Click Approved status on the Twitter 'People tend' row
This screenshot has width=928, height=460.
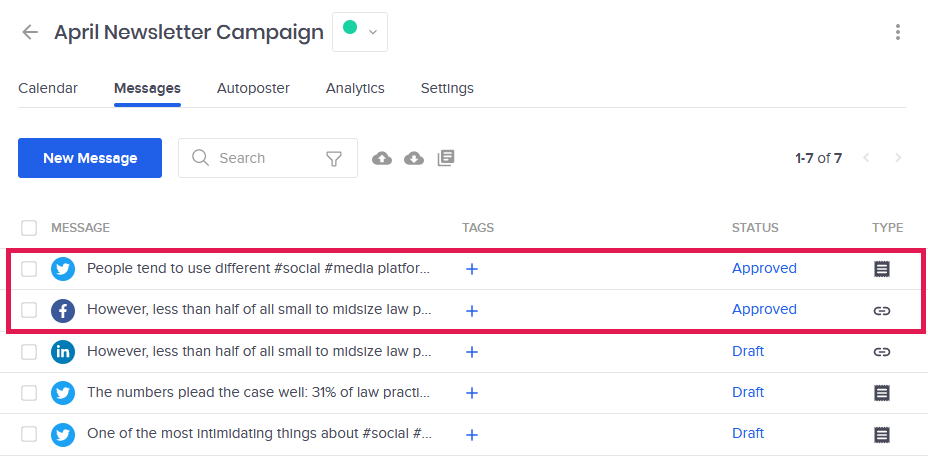pyautogui.click(x=764, y=268)
